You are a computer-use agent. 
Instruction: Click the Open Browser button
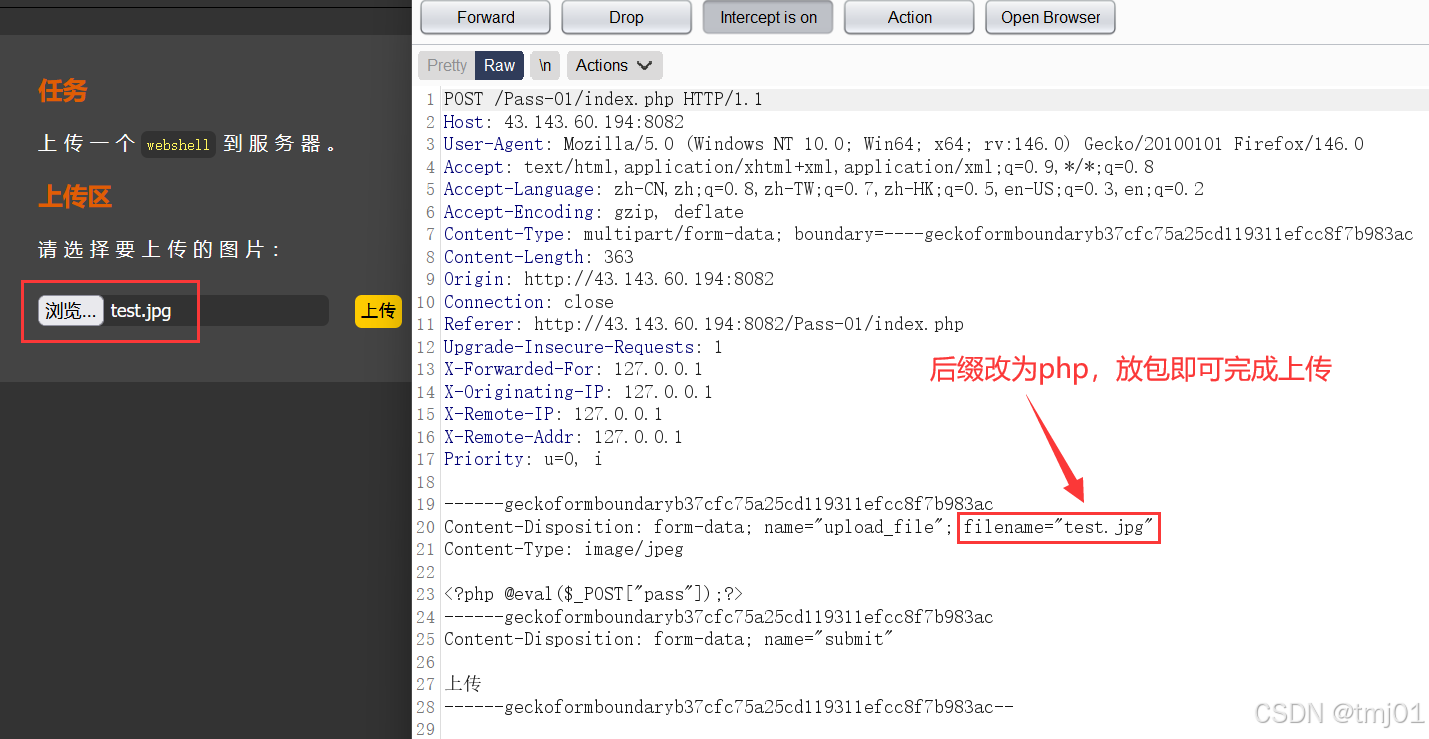coord(1050,17)
